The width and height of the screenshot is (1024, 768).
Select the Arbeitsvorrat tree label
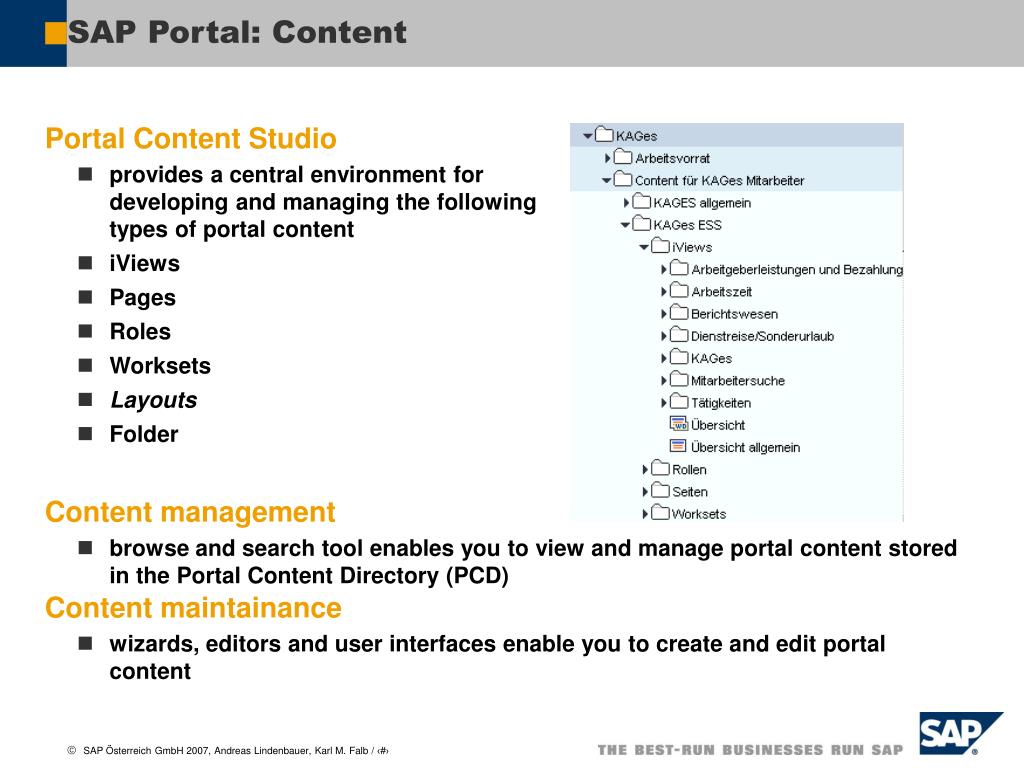click(x=673, y=158)
